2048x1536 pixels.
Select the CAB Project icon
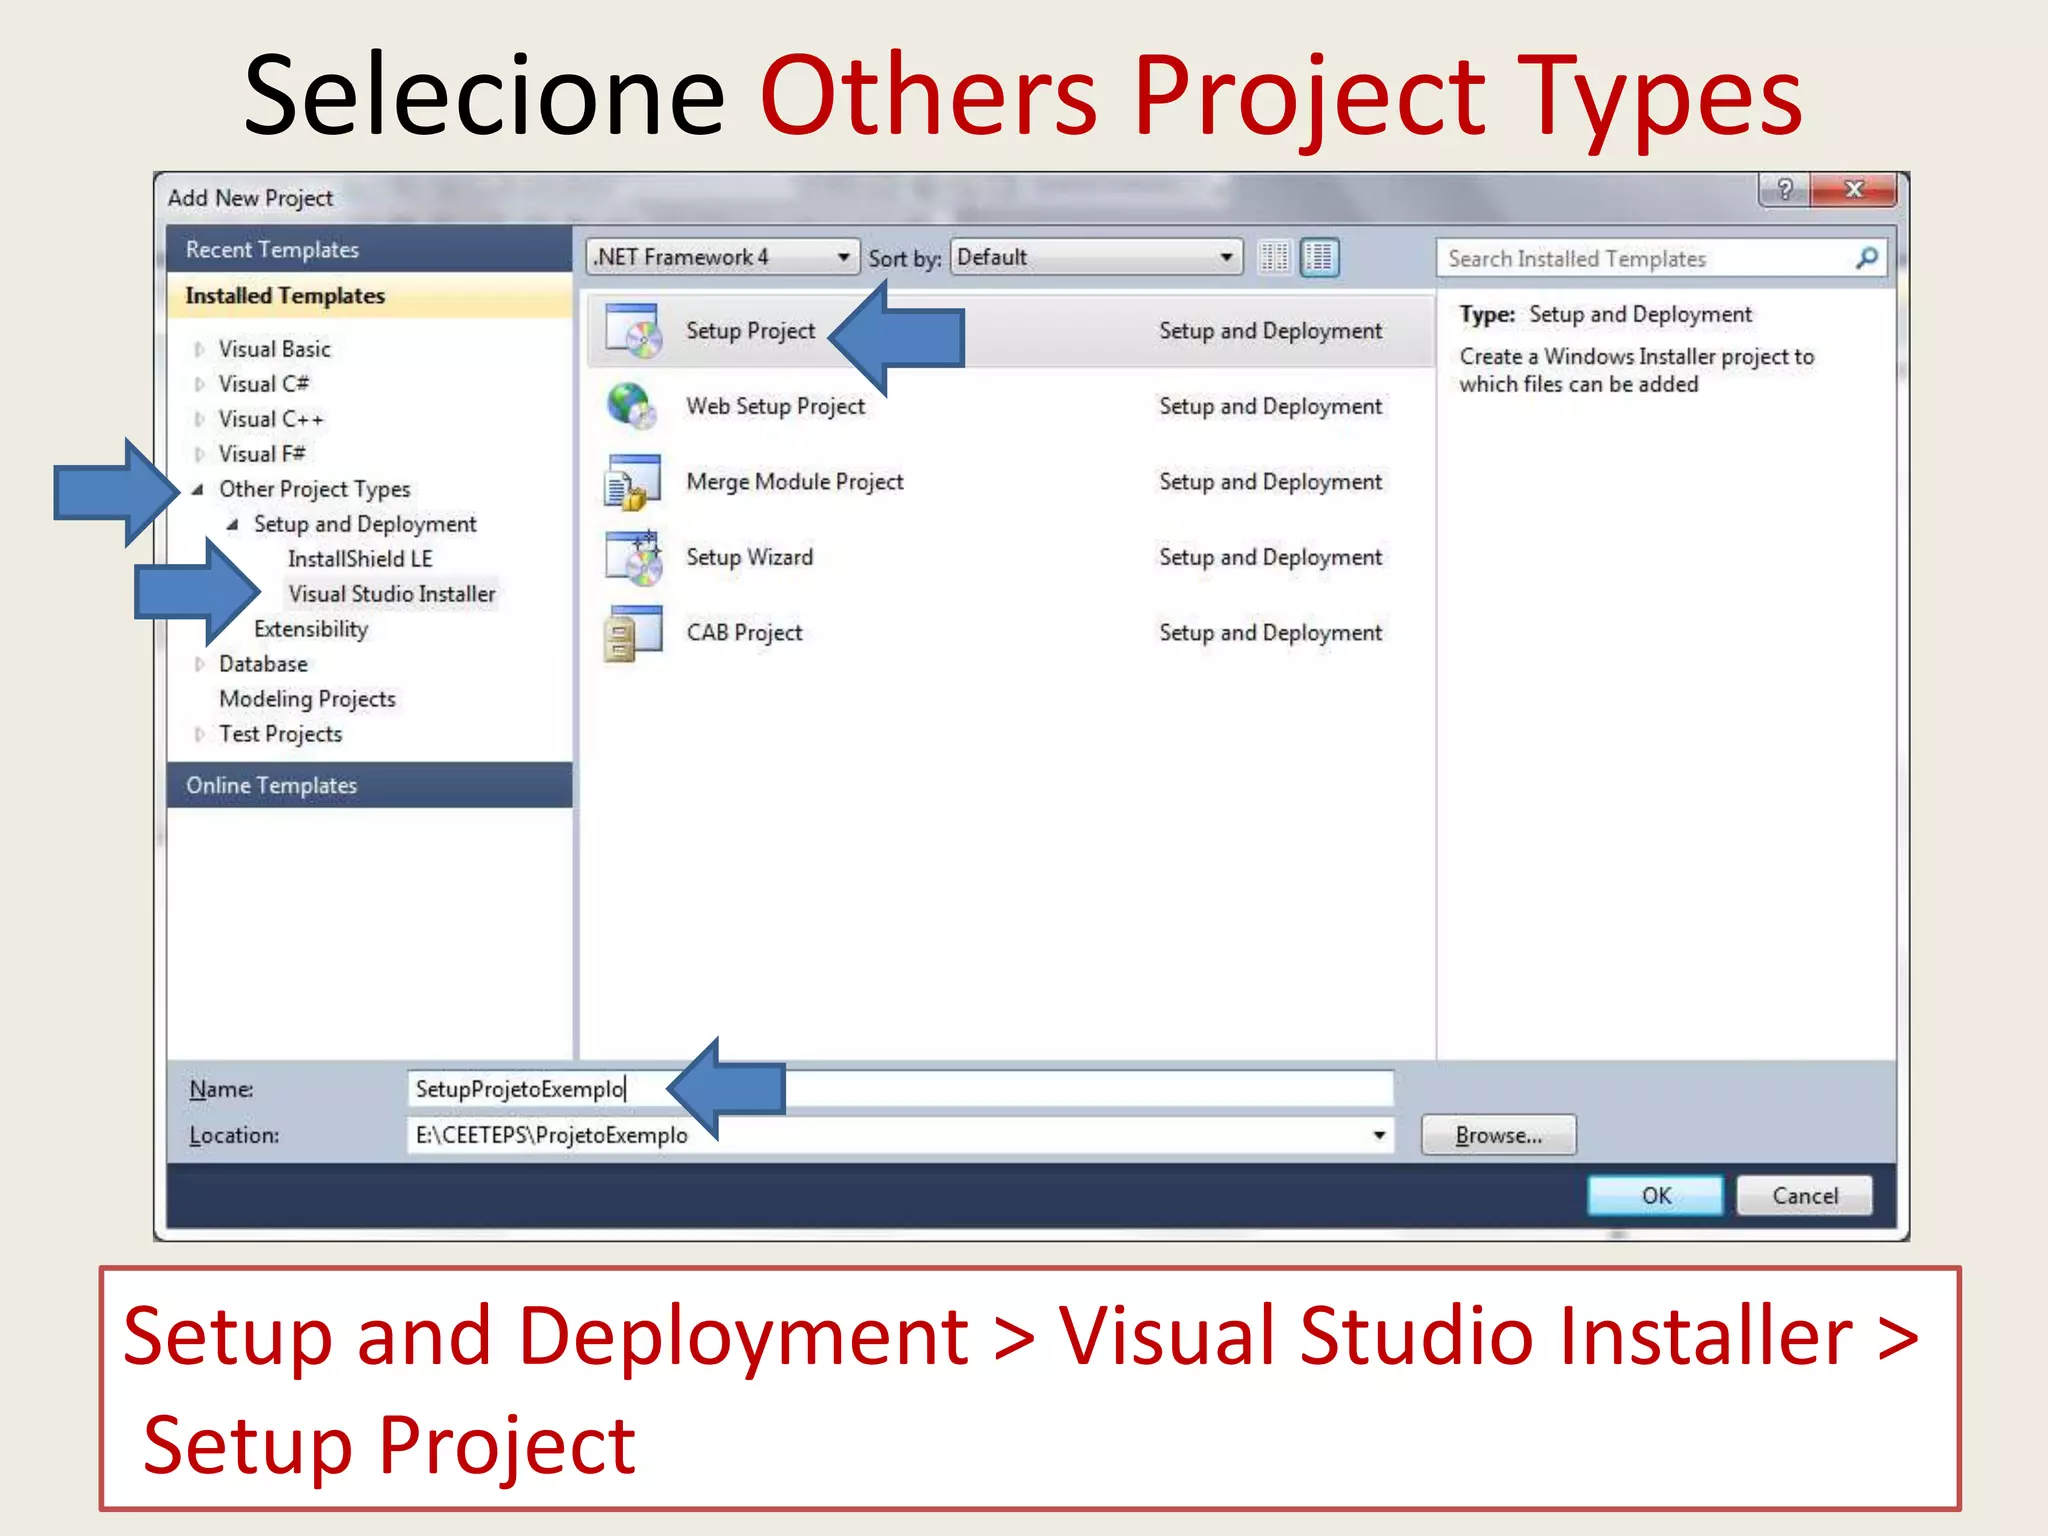(633, 634)
